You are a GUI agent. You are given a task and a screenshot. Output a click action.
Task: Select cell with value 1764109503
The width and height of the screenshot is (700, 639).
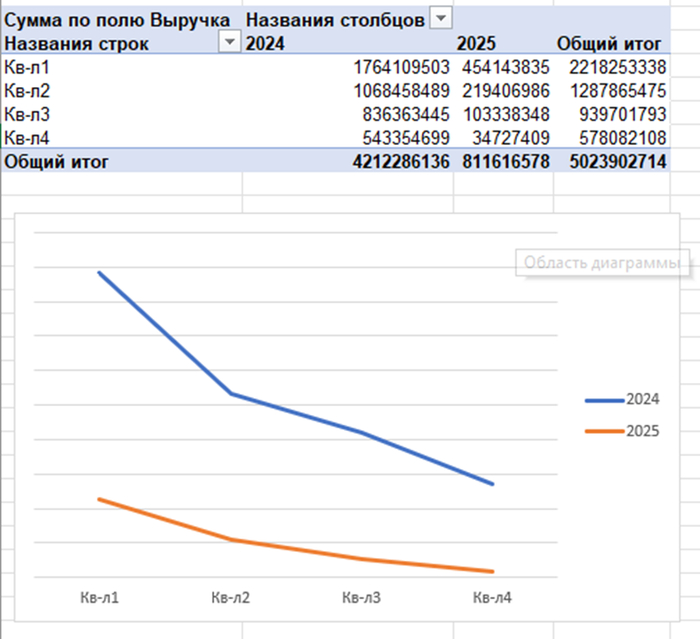coord(401,67)
